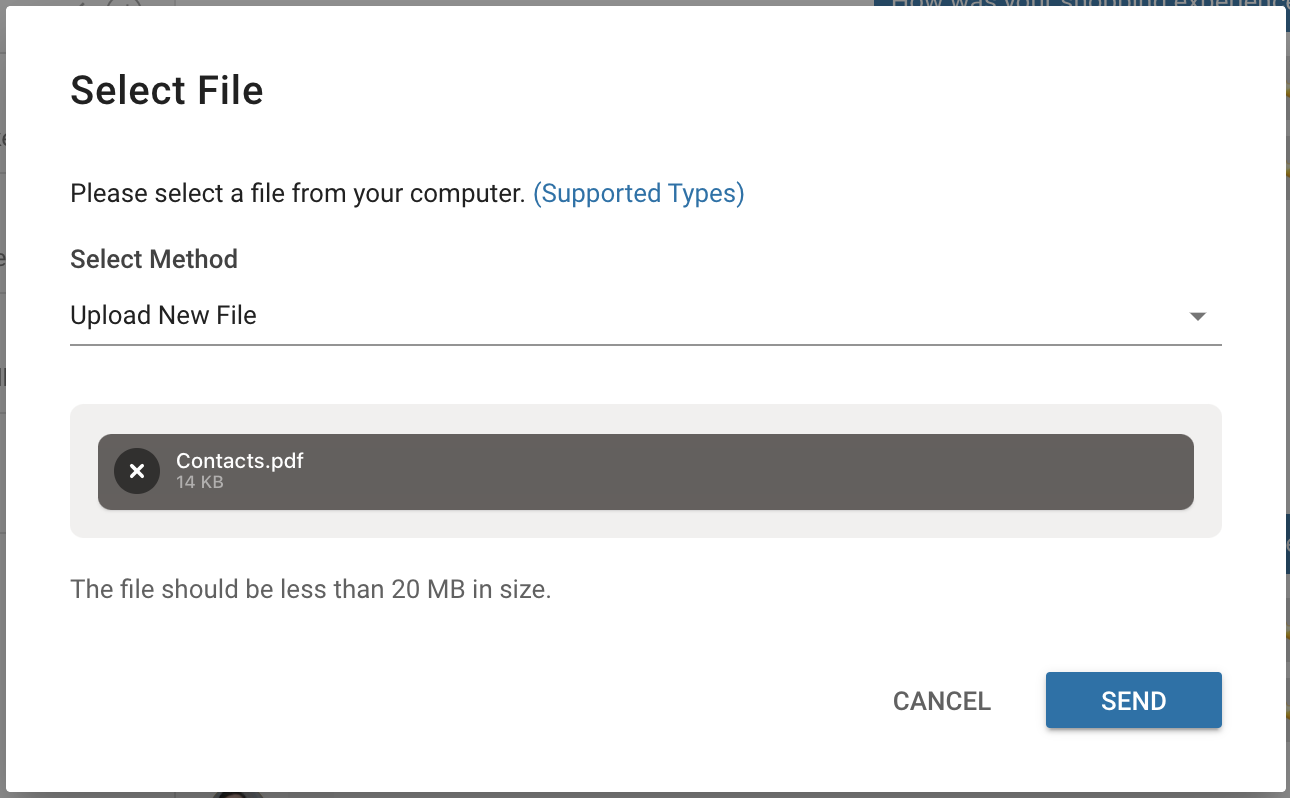Remove the Contacts.pdf attachment with X icon
Image resolution: width=1290 pixels, height=798 pixels.
click(137, 471)
